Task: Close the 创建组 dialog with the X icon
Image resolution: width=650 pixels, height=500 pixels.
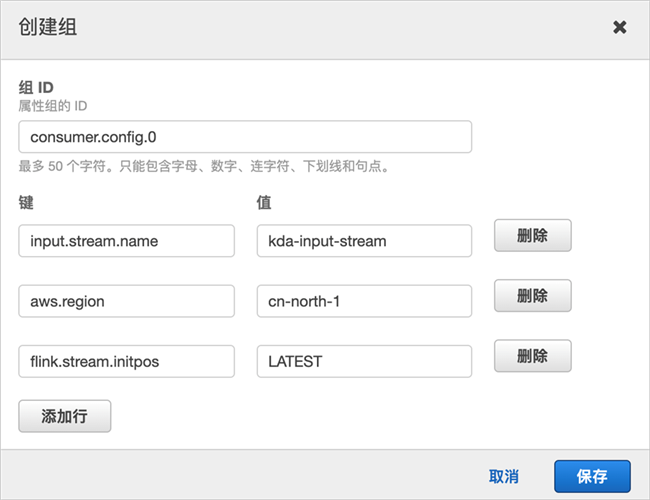Action: (x=619, y=27)
